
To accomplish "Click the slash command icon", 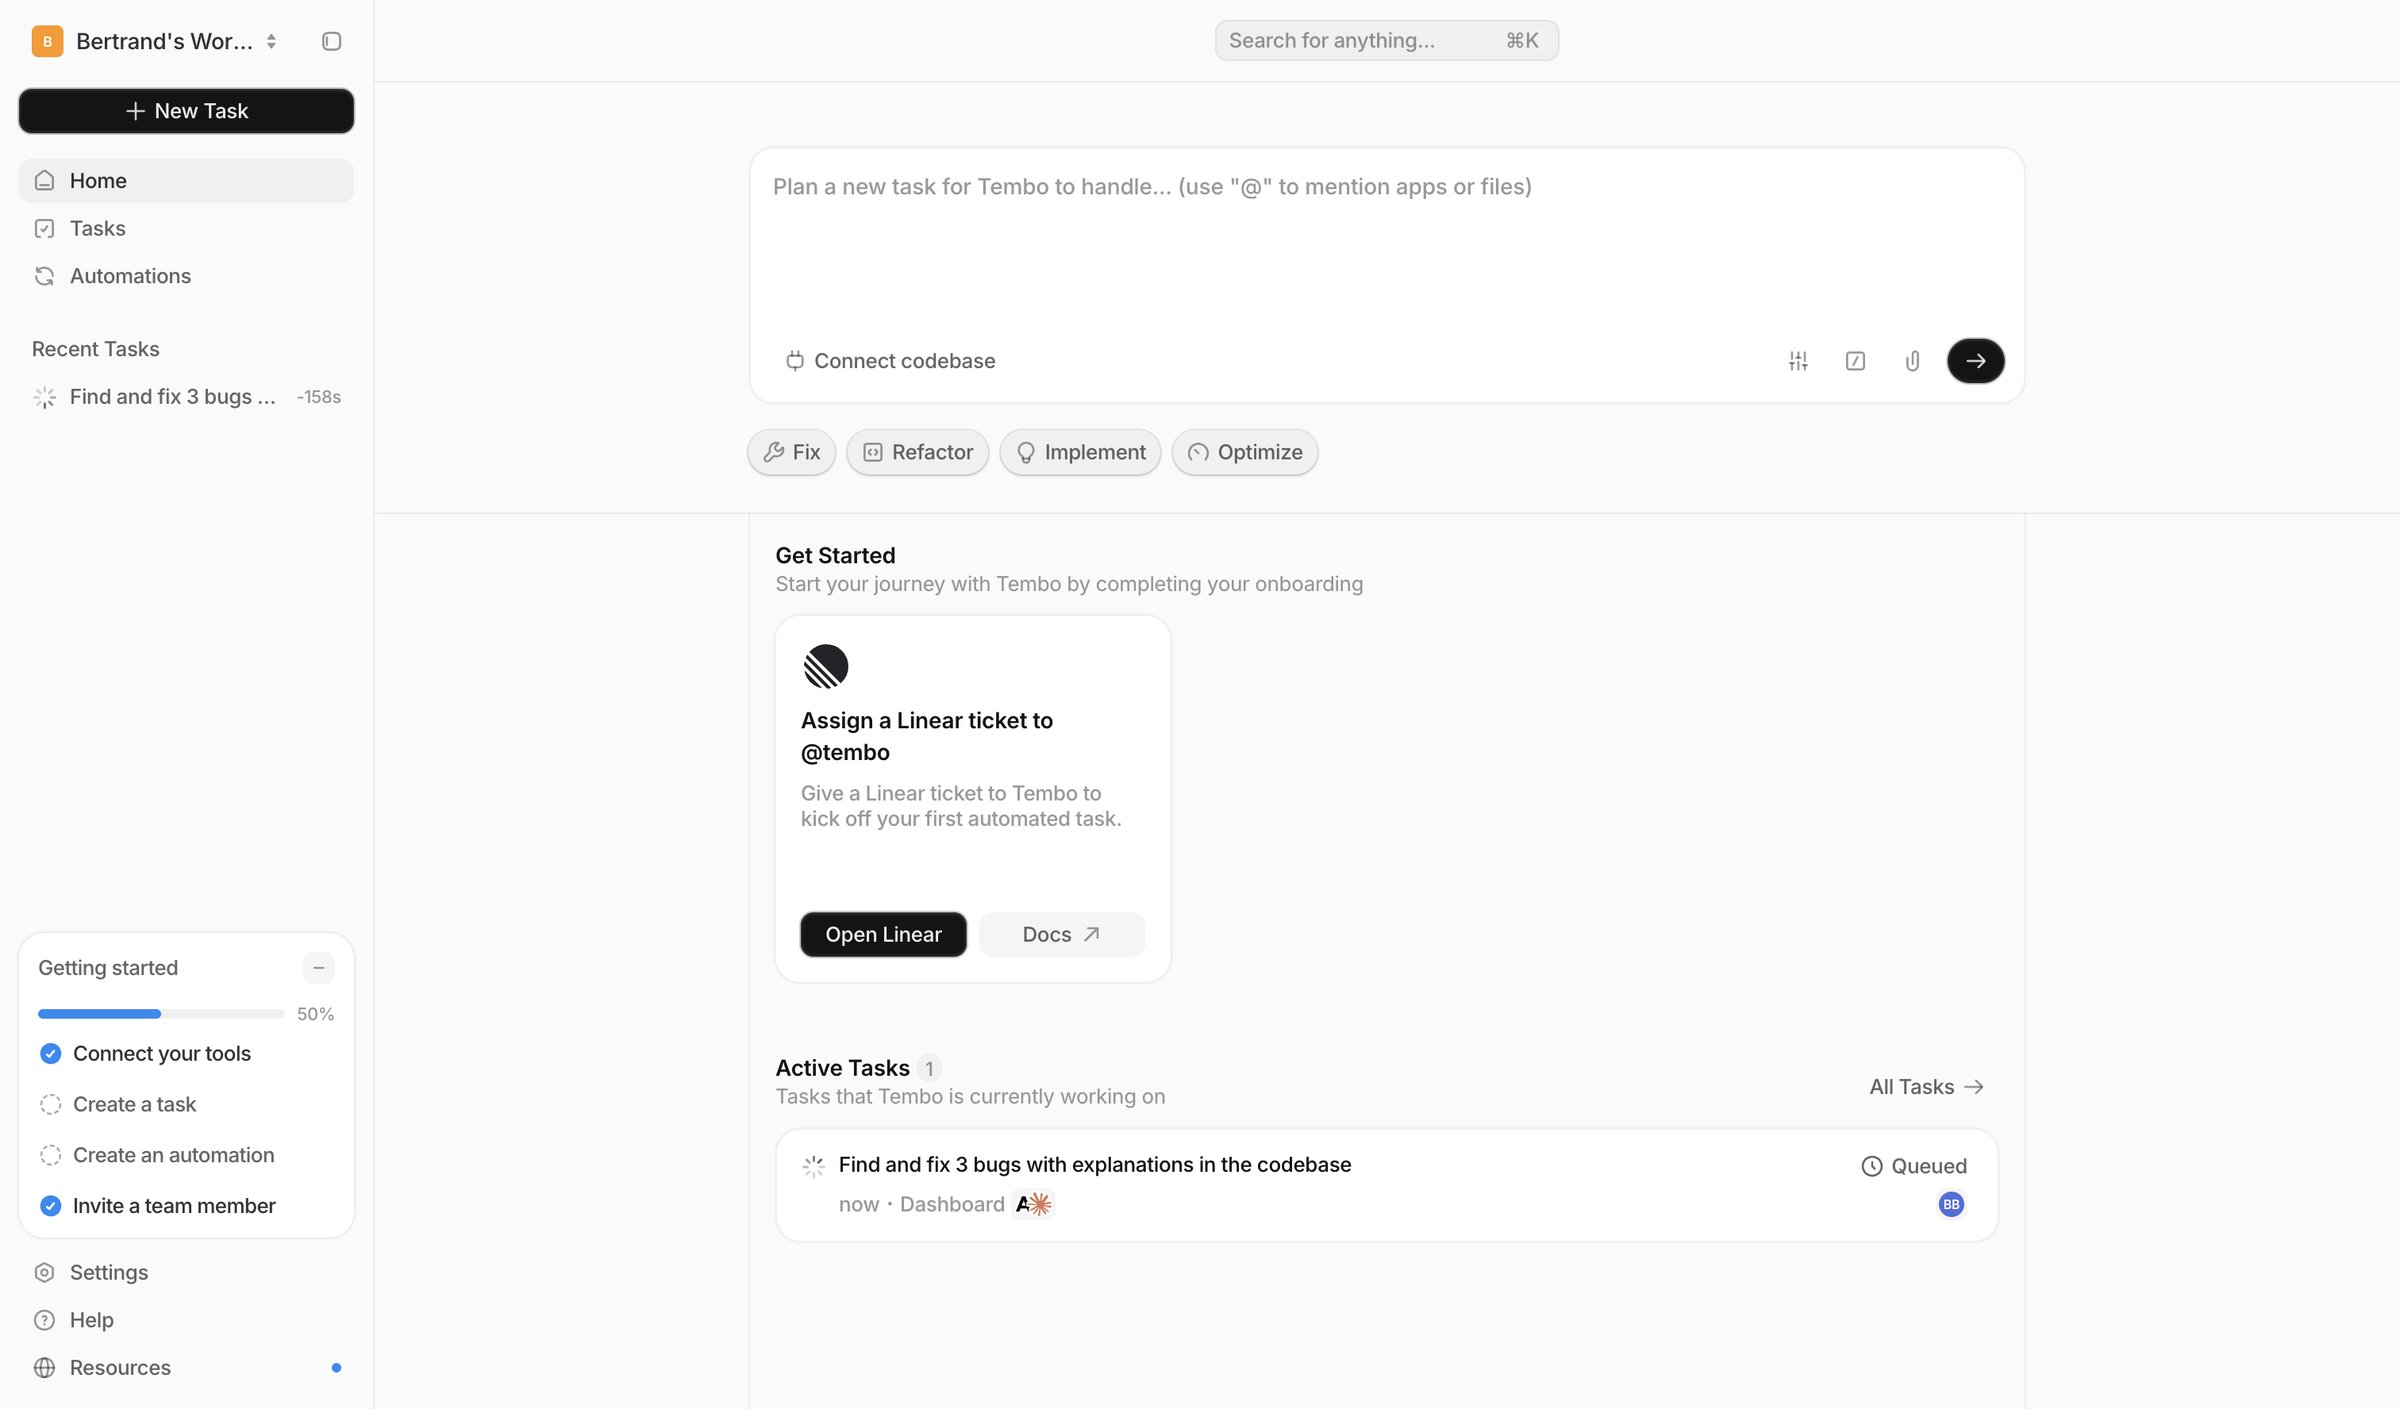I will (1855, 361).
